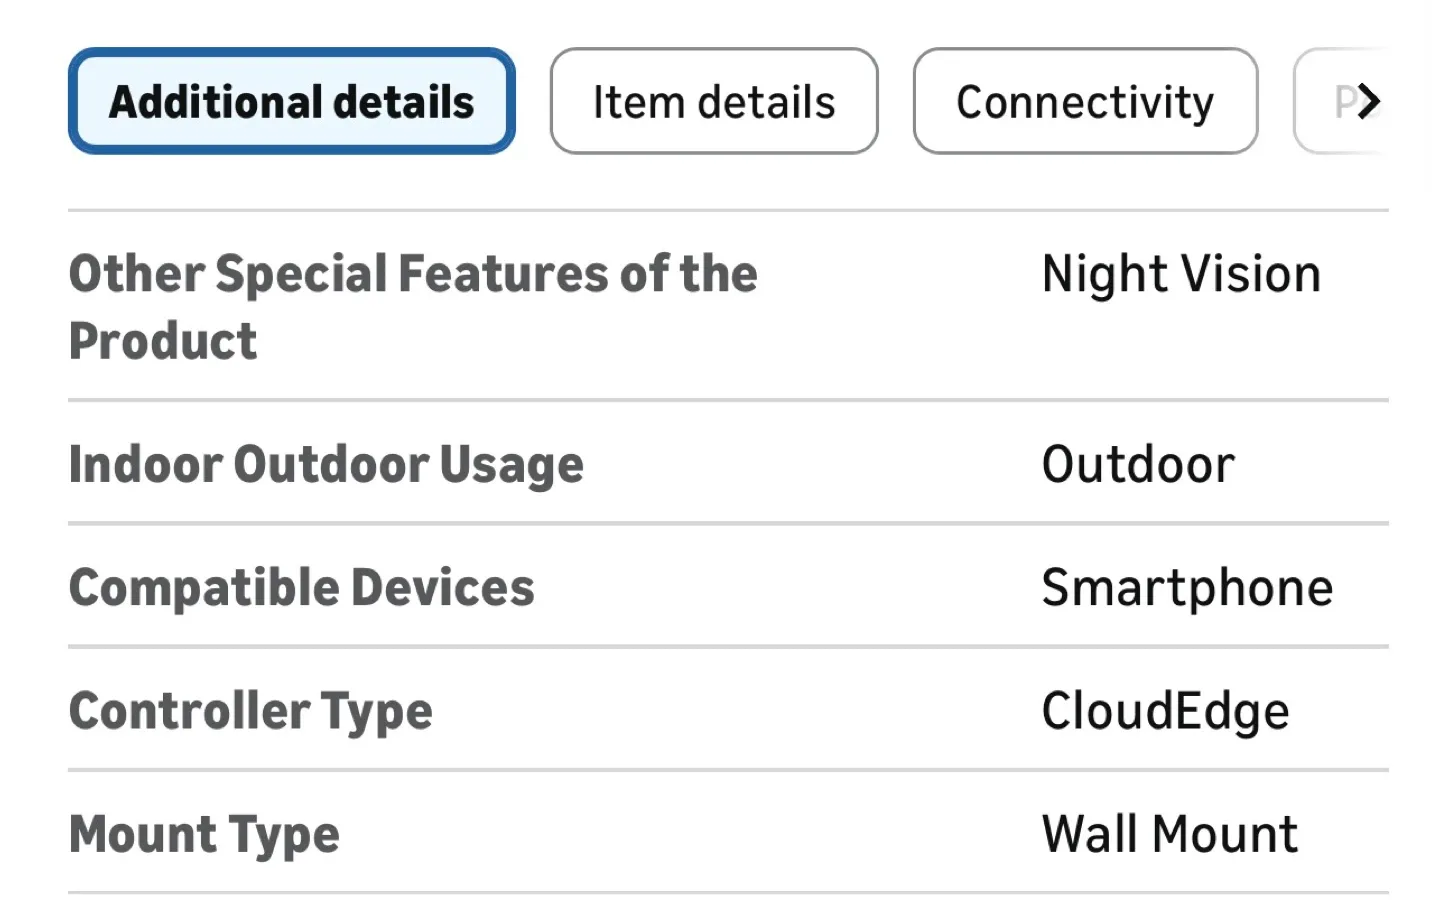Image resolution: width=1440 pixels, height=919 pixels.
Task: Select the Connectivity tab
Action: coord(1085,100)
